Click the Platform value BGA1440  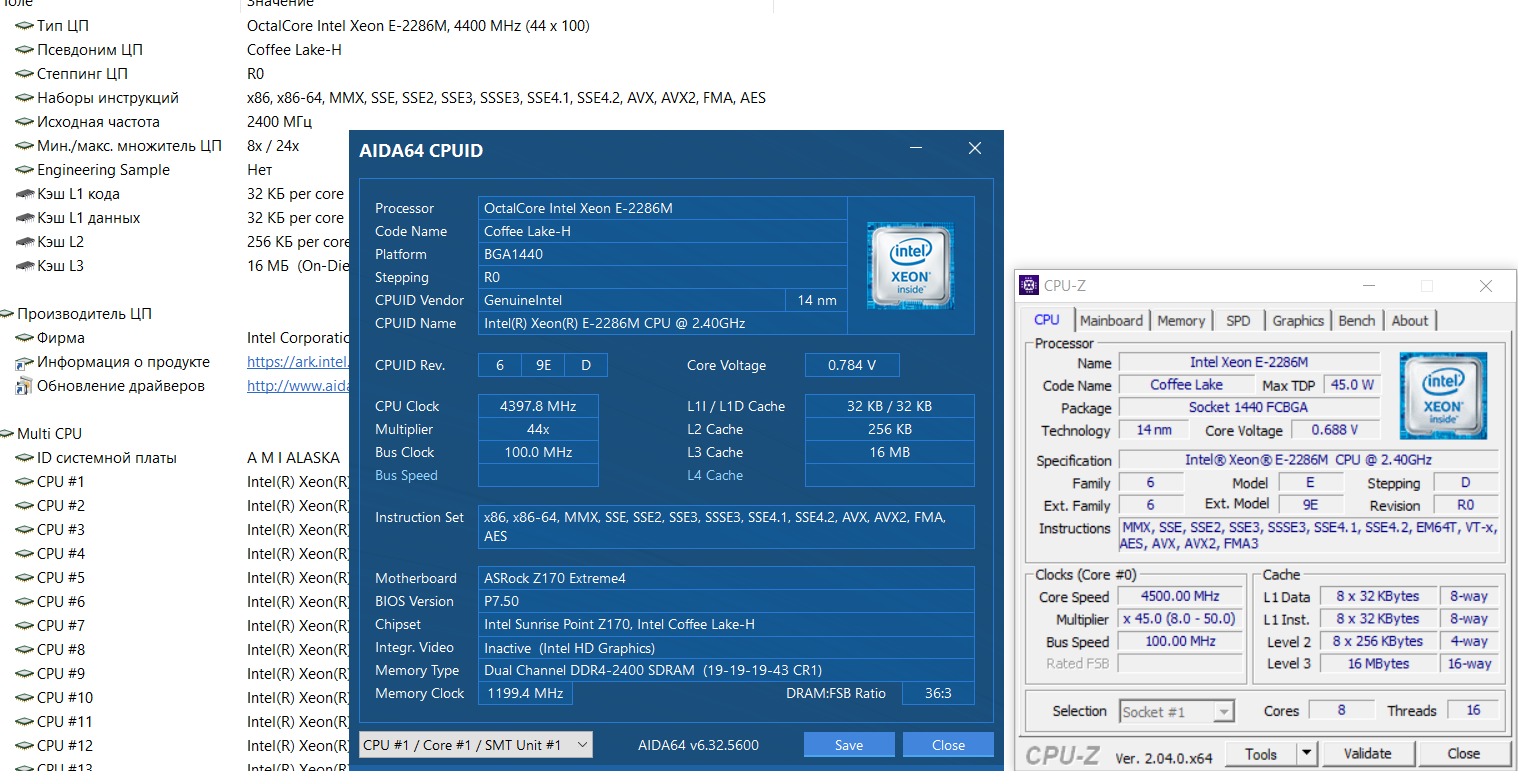click(662, 254)
